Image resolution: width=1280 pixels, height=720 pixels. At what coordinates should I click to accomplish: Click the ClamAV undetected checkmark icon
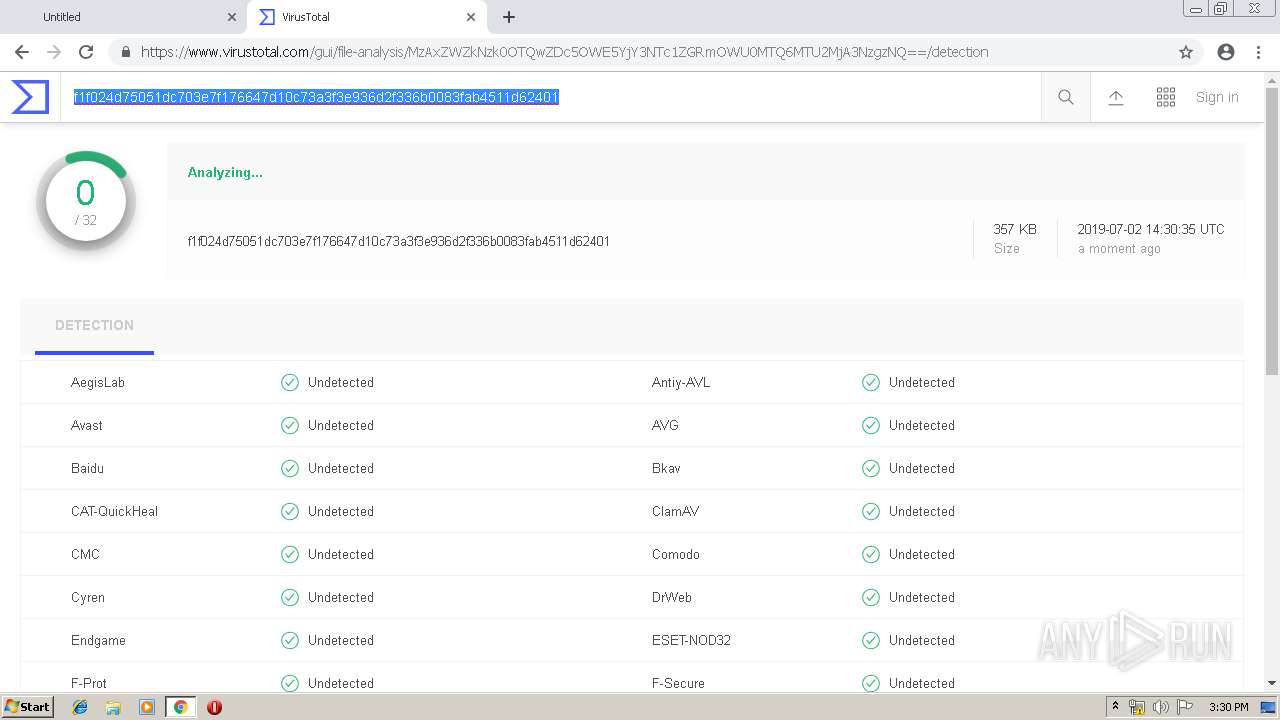[871, 511]
